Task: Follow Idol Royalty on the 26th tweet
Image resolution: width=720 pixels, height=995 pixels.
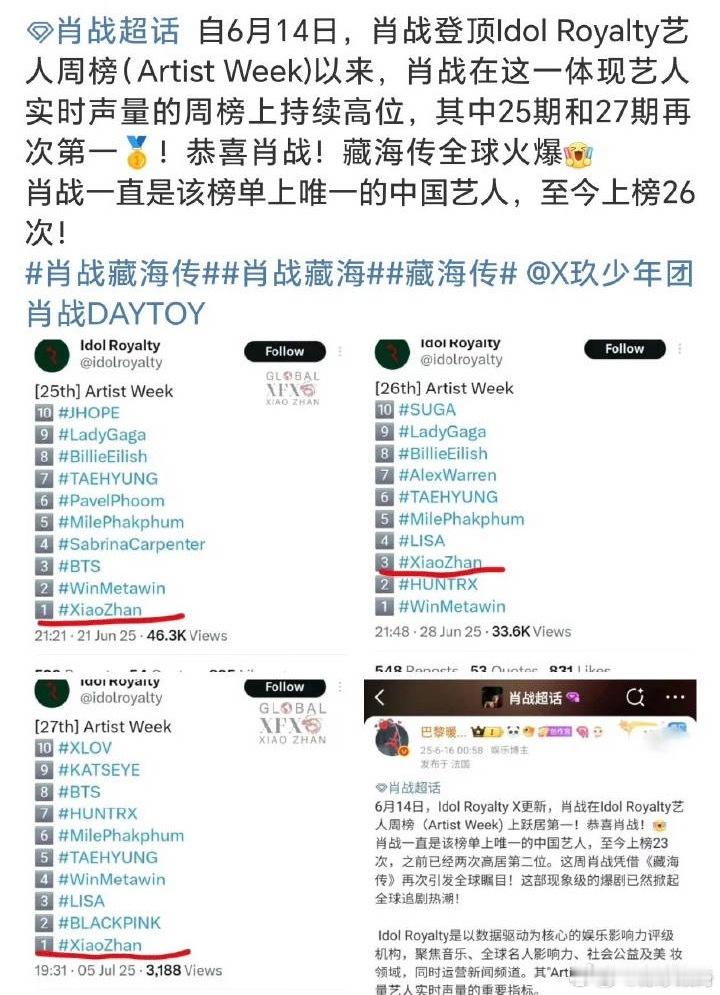Action: 625,348
